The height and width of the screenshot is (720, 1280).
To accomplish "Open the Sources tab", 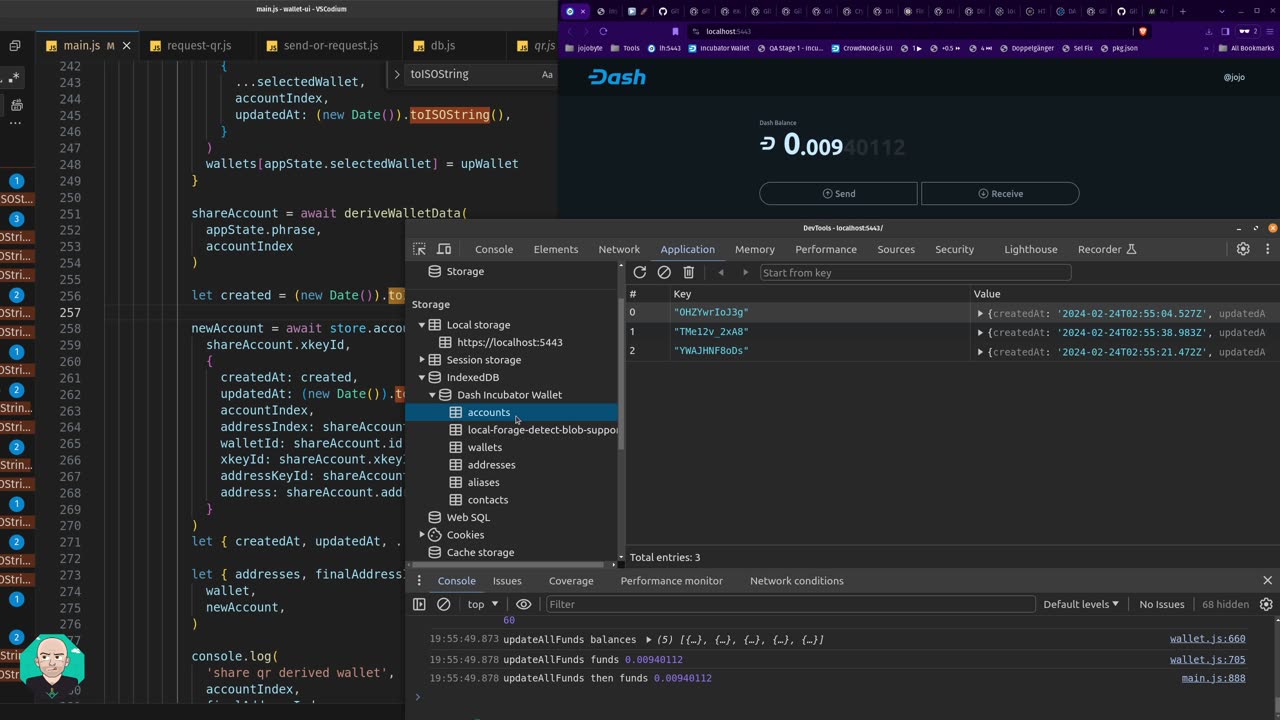I will (896, 249).
